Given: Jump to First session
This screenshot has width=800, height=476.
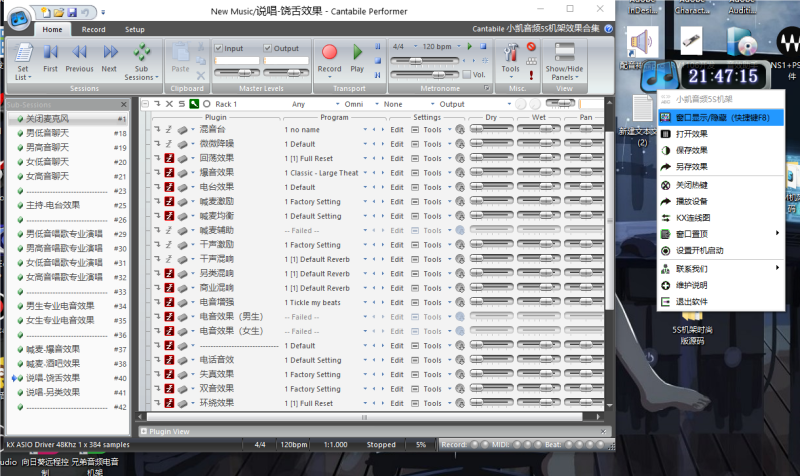Looking at the screenshot, I should 51,52.
